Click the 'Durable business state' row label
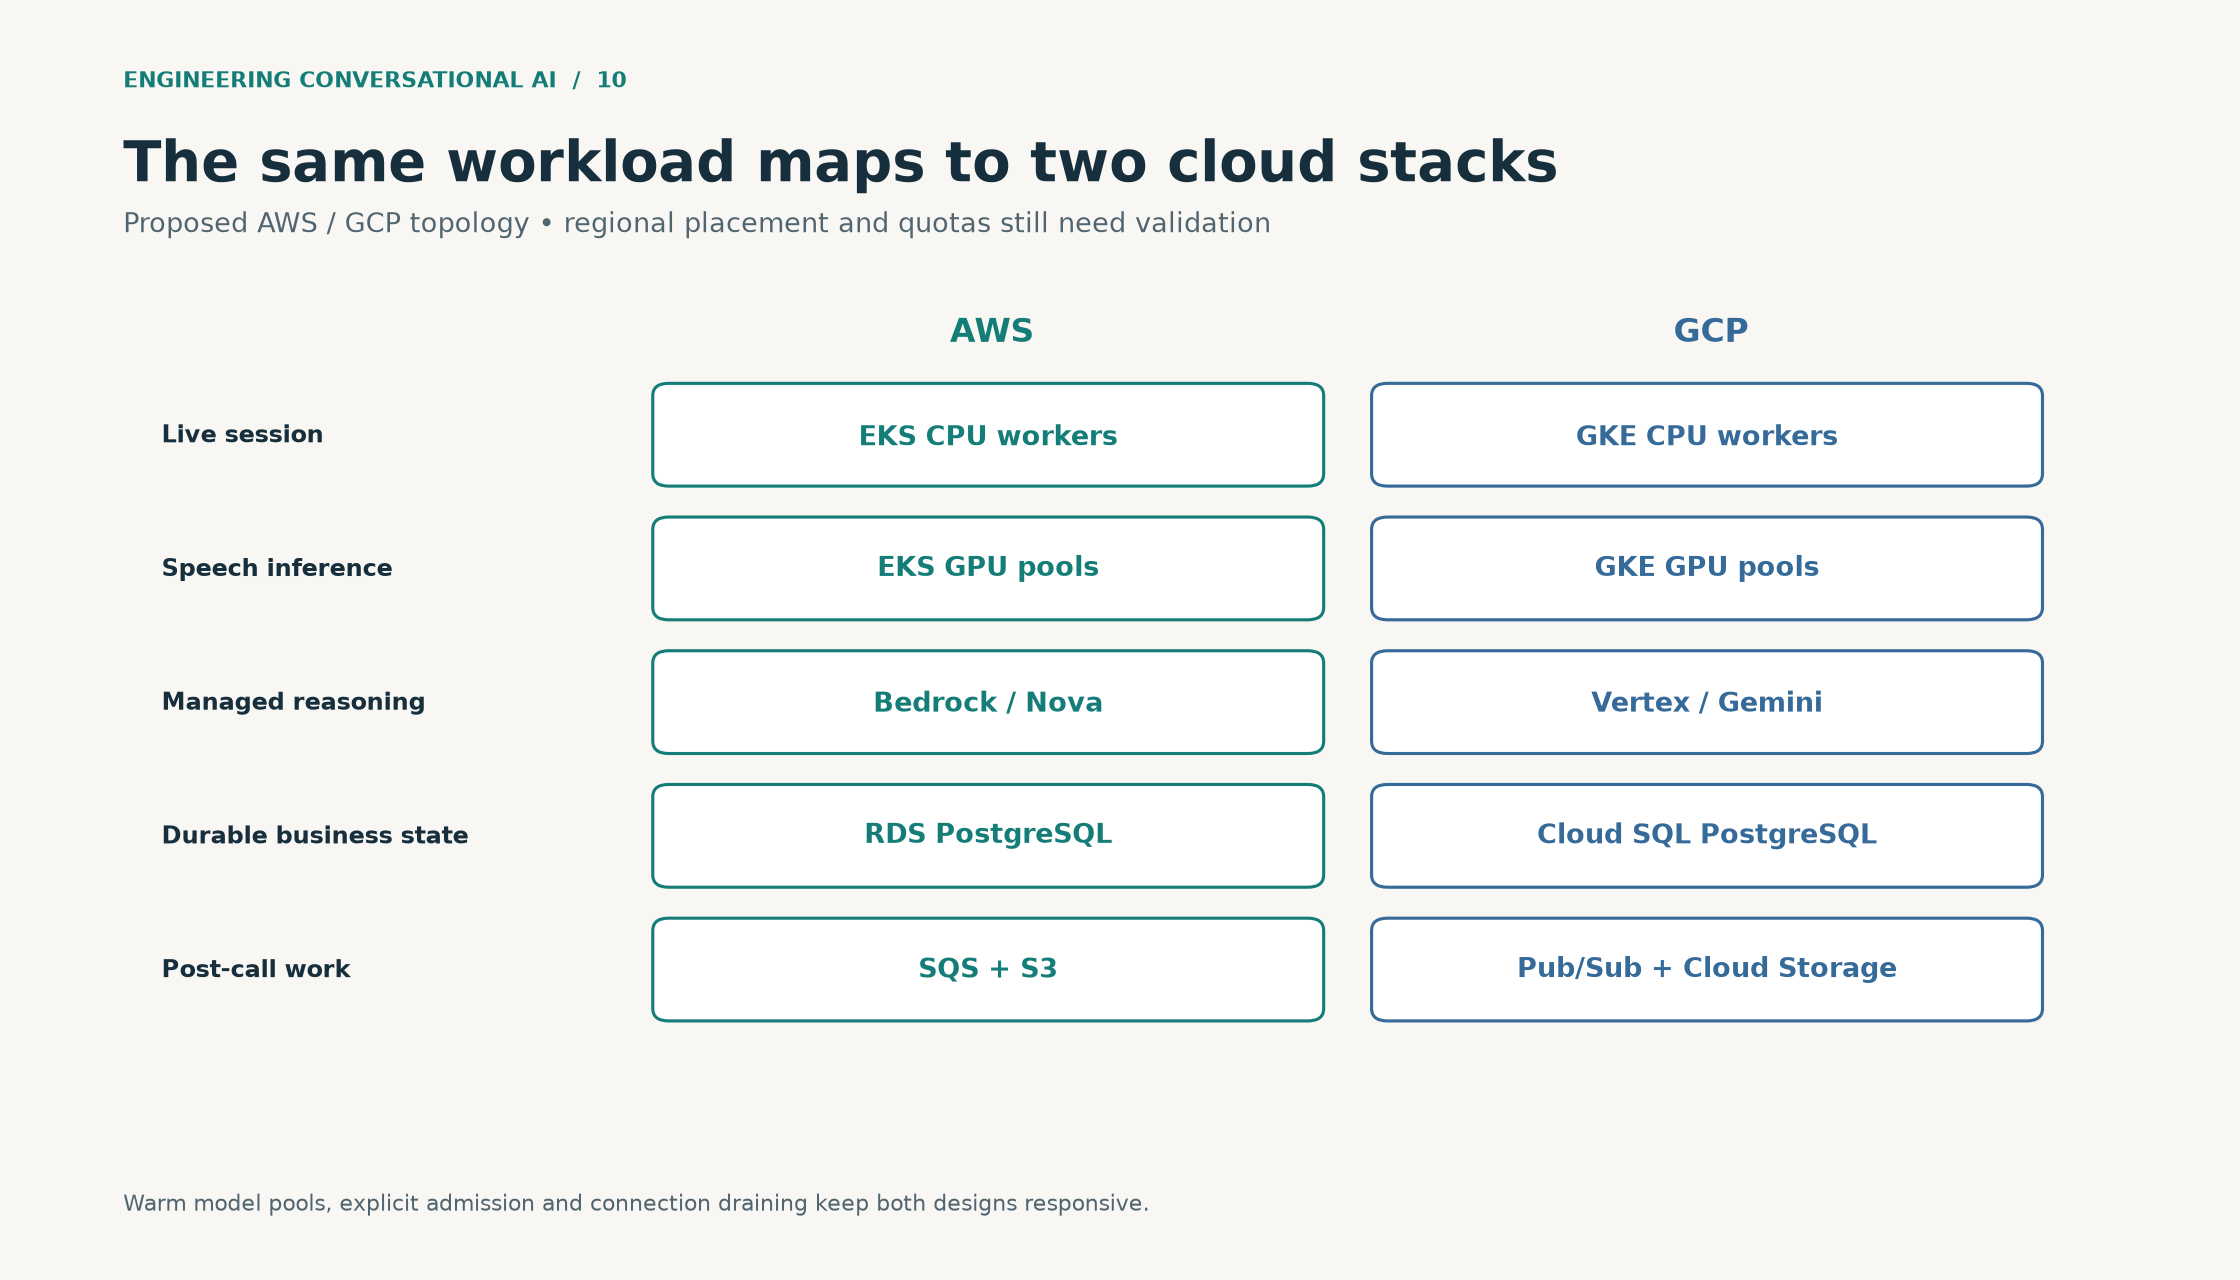Screen dimensions: 2240x1280 pos(315,836)
